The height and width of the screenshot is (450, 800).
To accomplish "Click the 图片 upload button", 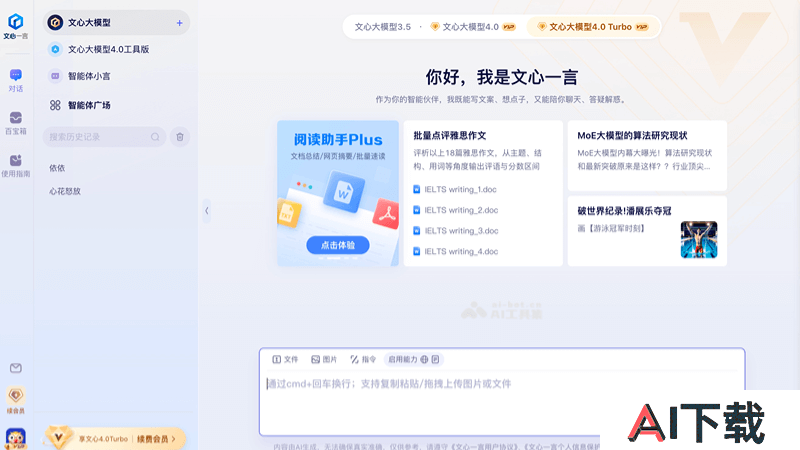I will click(324, 359).
